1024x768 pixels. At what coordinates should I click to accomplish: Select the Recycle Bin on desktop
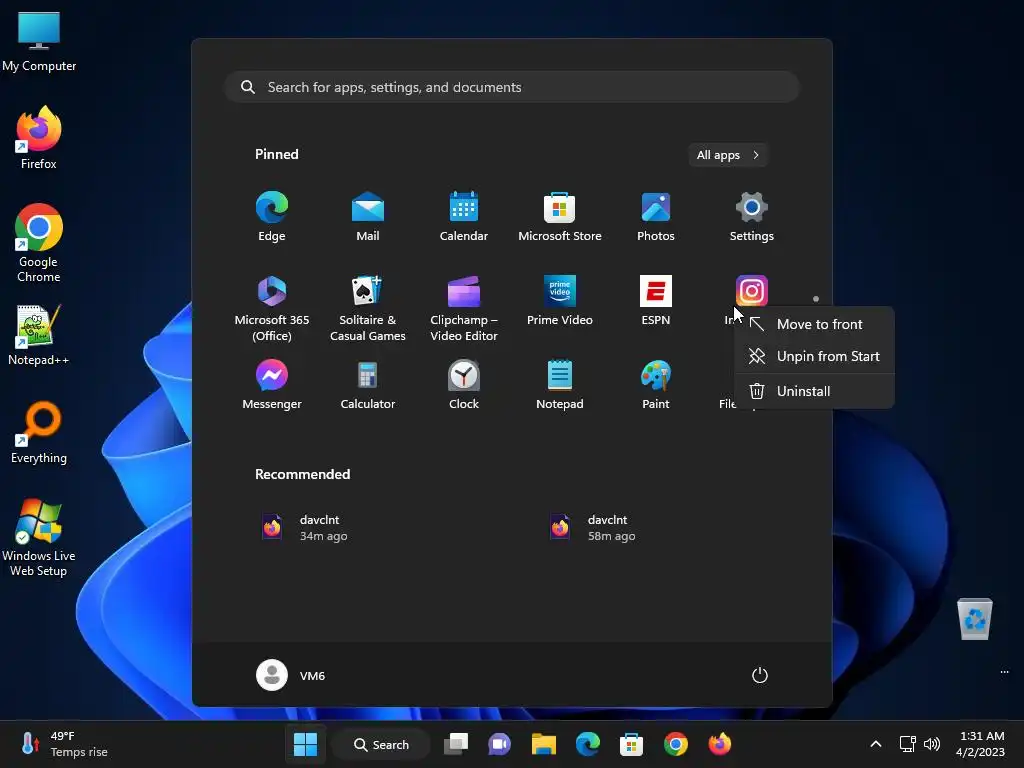pos(974,618)
